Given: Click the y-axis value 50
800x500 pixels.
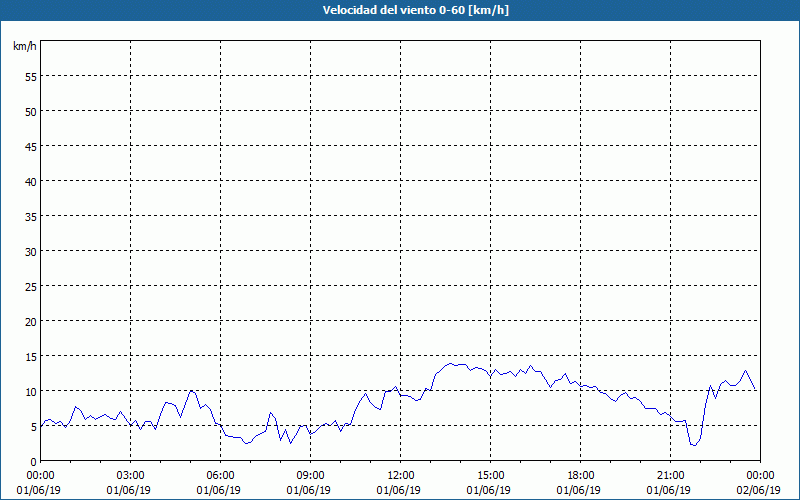Looking at the screenshot, I should (x=31, y=112).
